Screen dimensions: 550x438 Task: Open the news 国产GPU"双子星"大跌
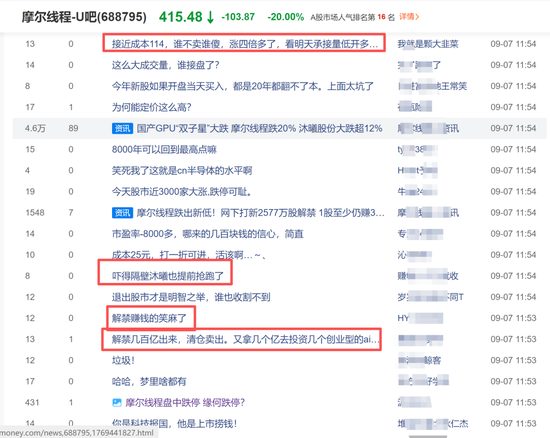point(260,128)
